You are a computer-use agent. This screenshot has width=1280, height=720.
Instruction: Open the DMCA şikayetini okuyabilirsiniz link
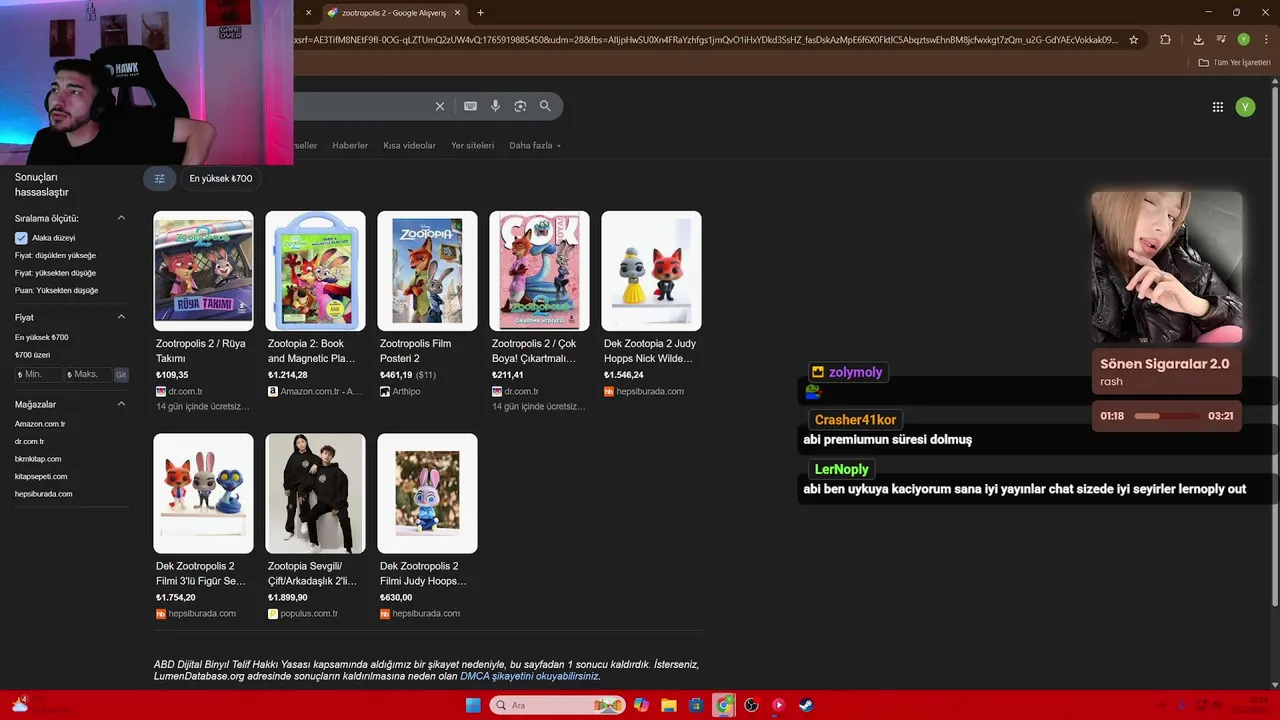(x=529, y=676)
